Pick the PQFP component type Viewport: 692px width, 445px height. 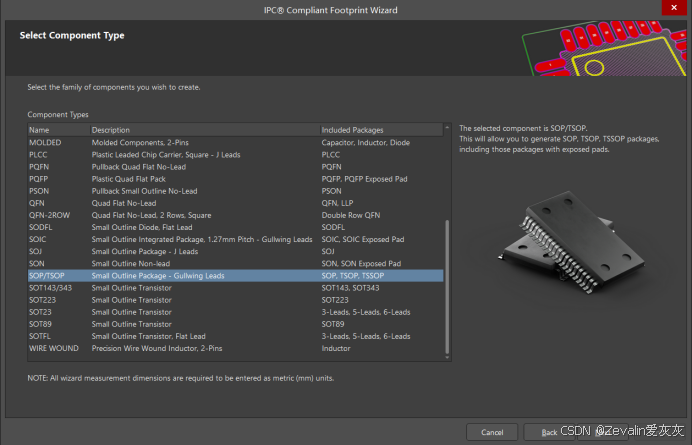point(236,179)
